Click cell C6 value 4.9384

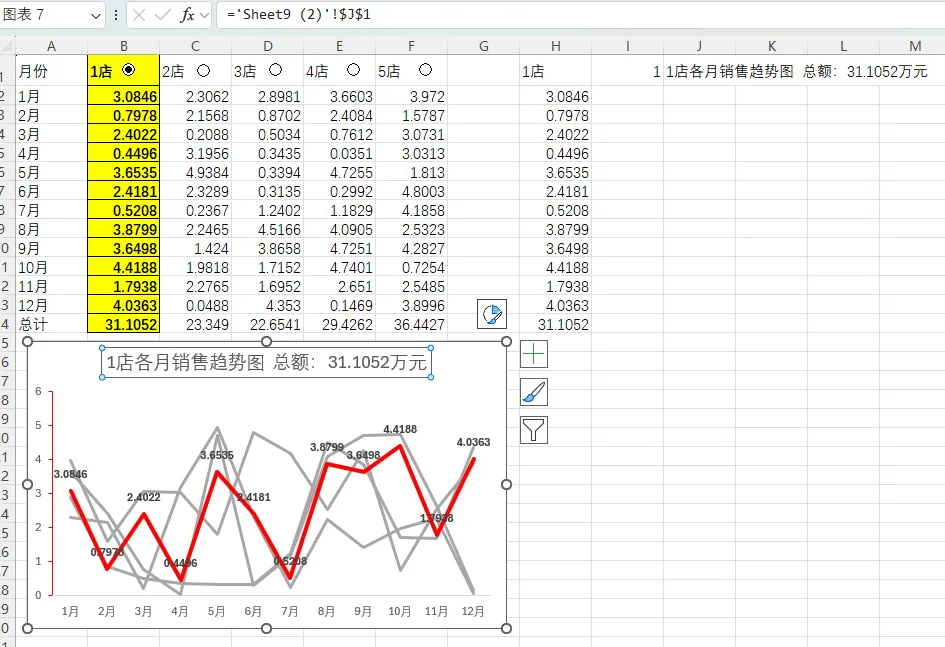click(x=195, y=172)
